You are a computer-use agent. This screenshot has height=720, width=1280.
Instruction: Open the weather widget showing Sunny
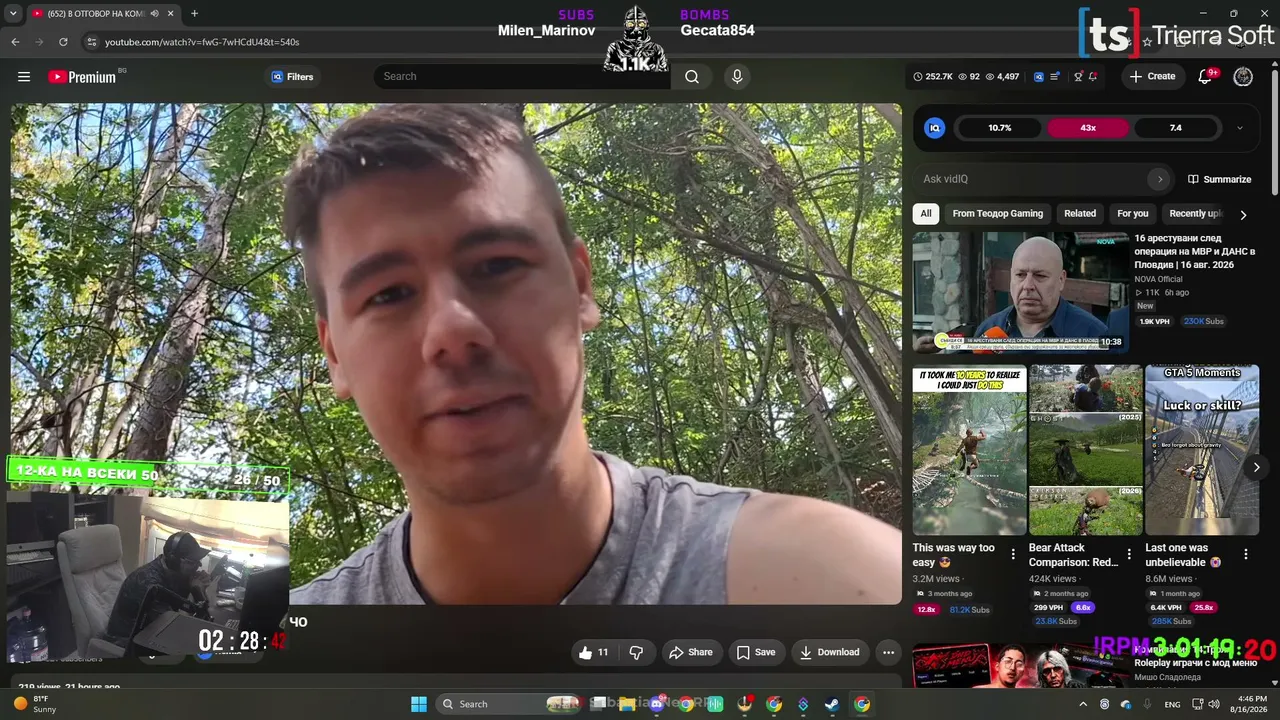[37, 704]
